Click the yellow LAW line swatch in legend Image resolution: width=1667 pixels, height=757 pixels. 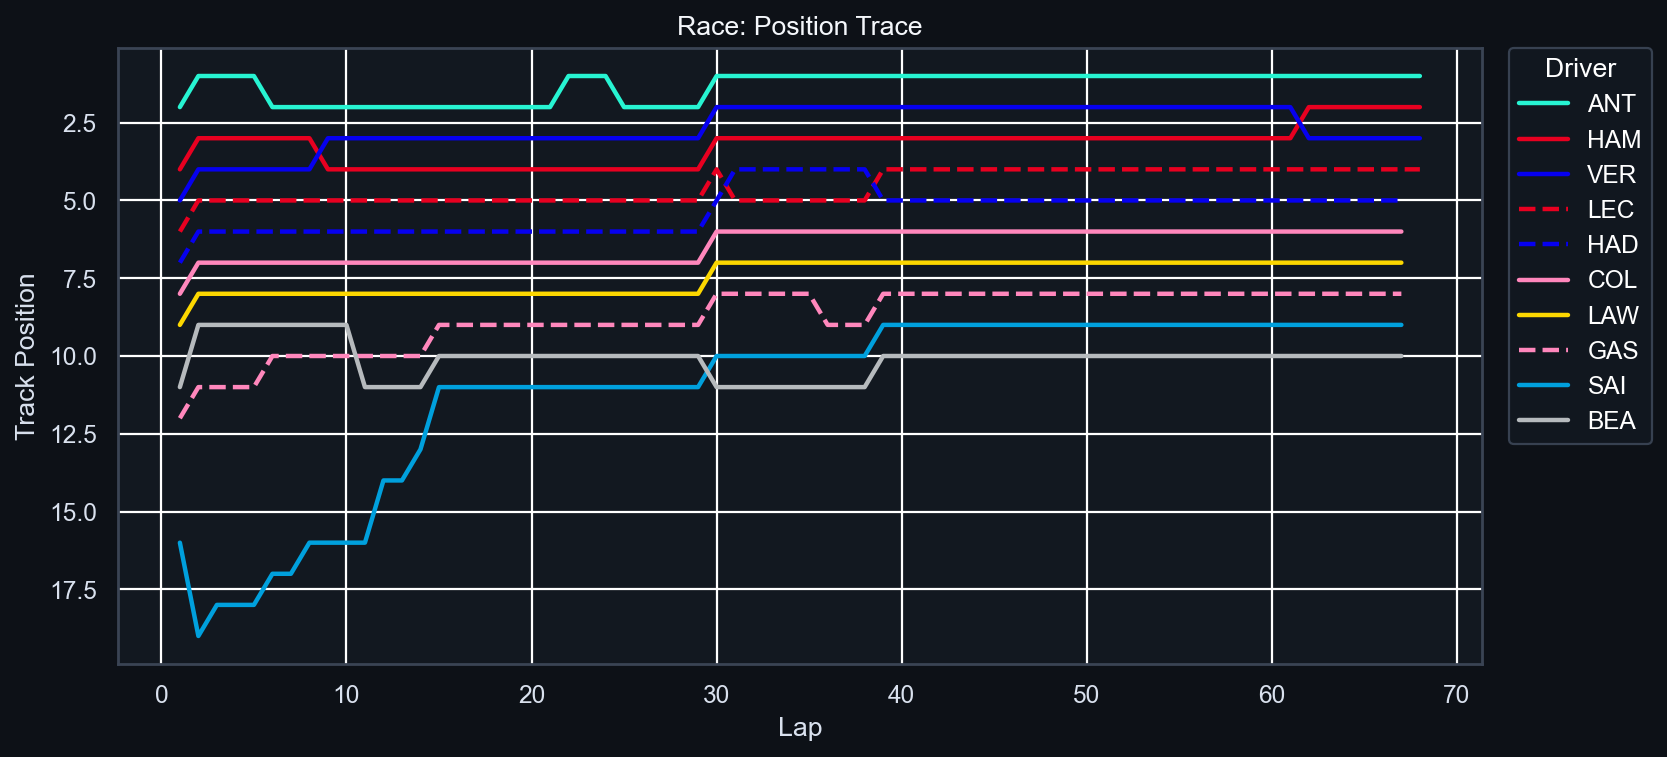coord(1543,315)
